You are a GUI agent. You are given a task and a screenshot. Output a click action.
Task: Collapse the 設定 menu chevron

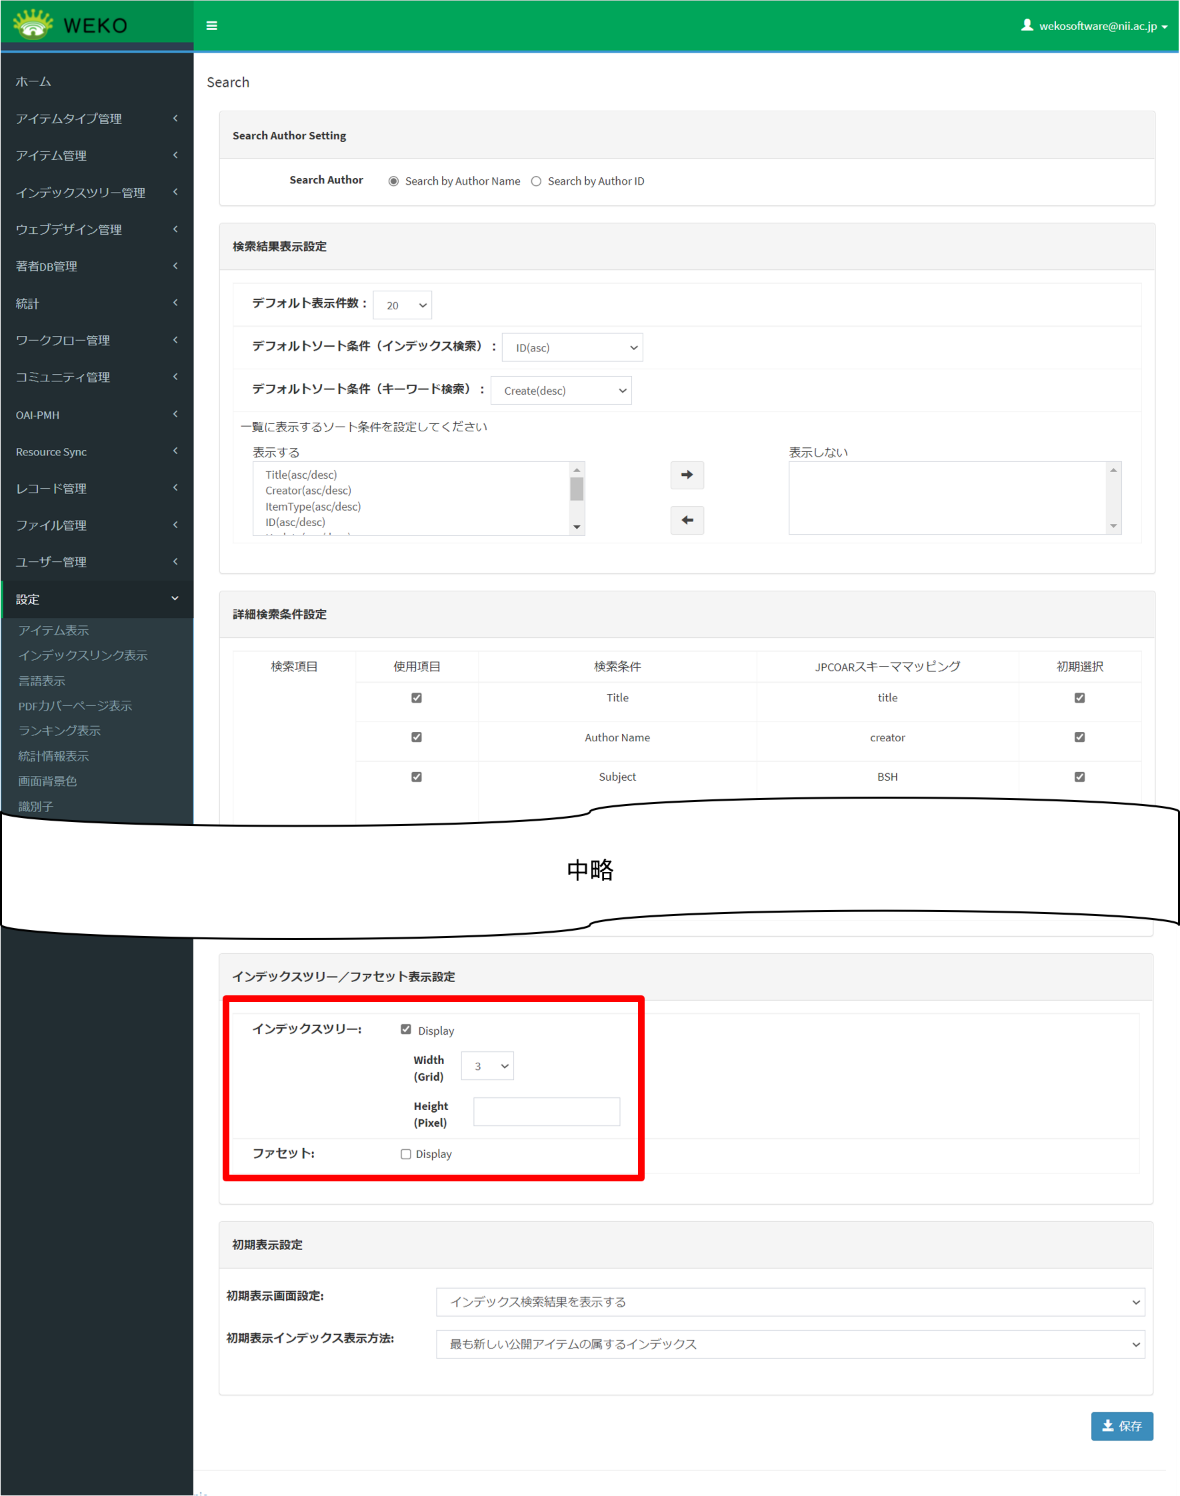pos(175,599)
